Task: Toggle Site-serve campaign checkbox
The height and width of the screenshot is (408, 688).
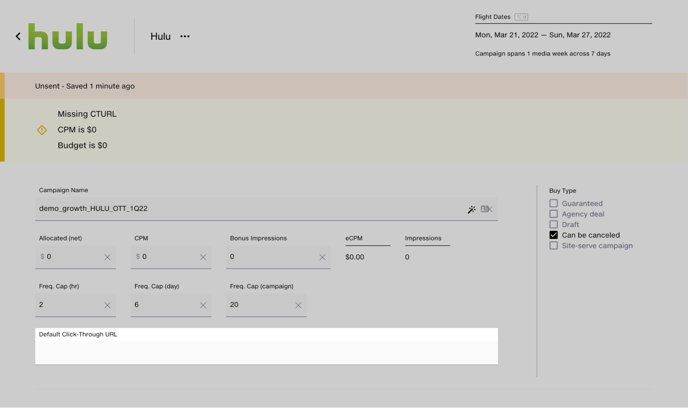Action: point(554,245)
